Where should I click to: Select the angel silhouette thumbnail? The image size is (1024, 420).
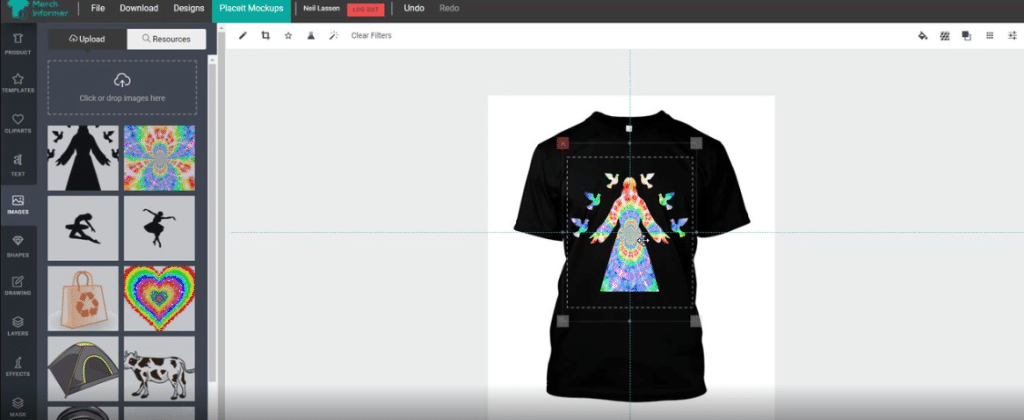83,158
